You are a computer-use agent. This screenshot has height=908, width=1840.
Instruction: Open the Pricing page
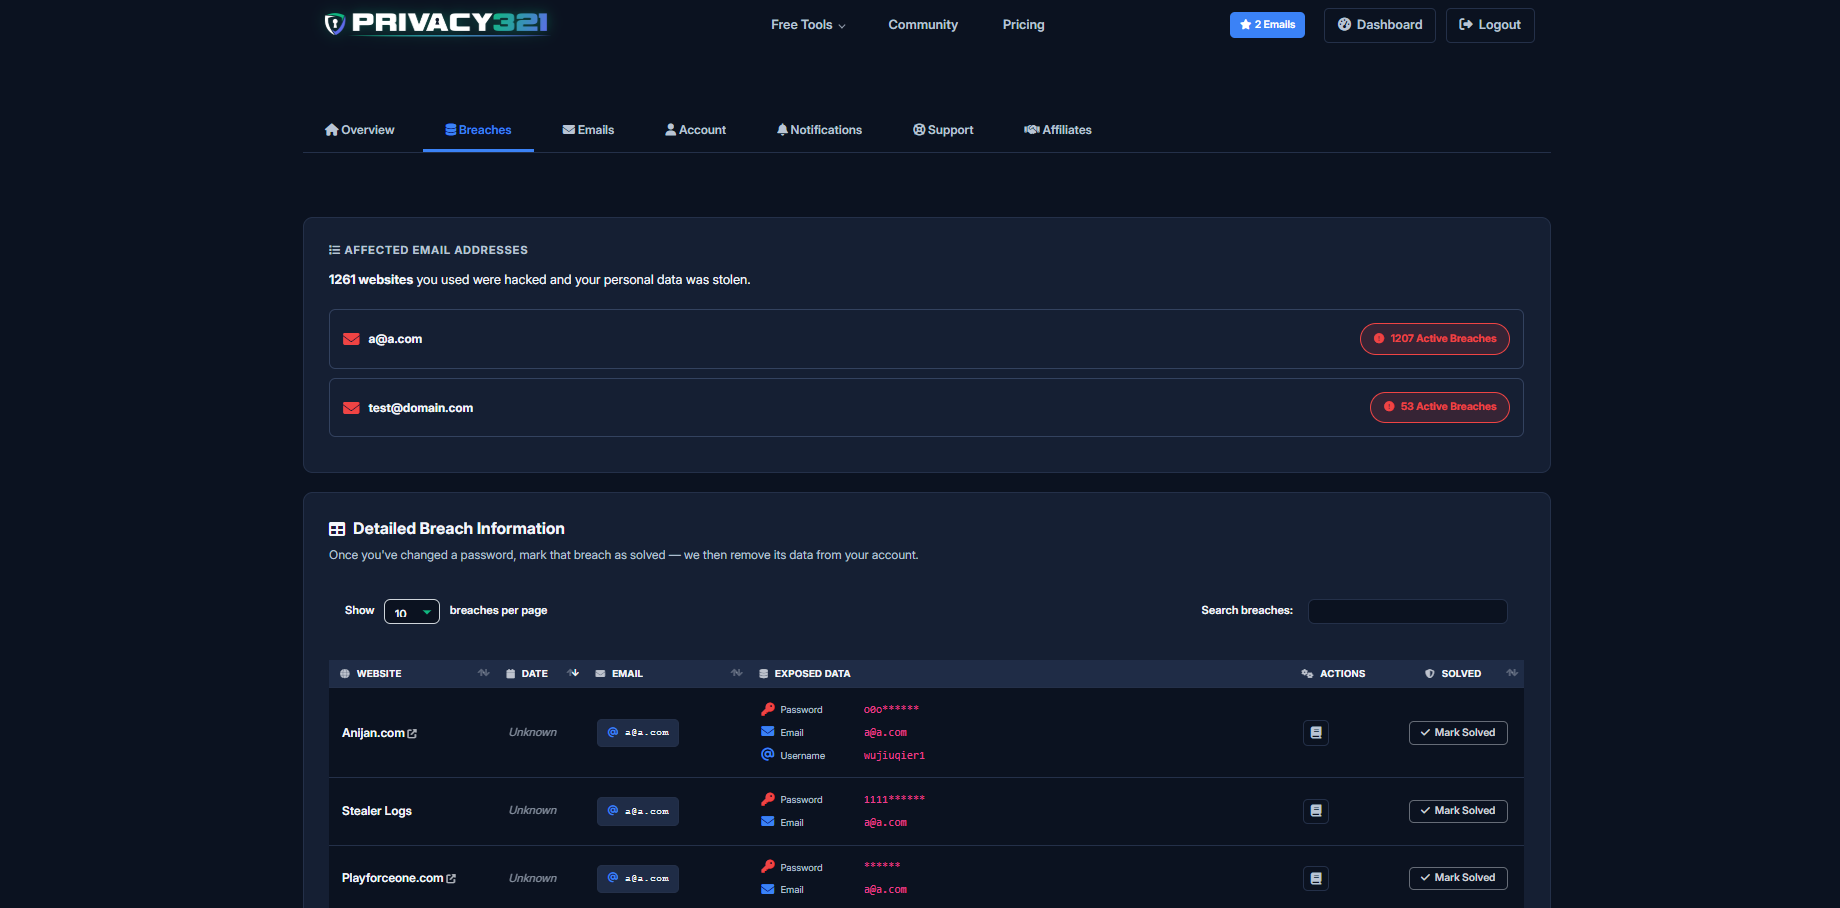point(1023,25)
